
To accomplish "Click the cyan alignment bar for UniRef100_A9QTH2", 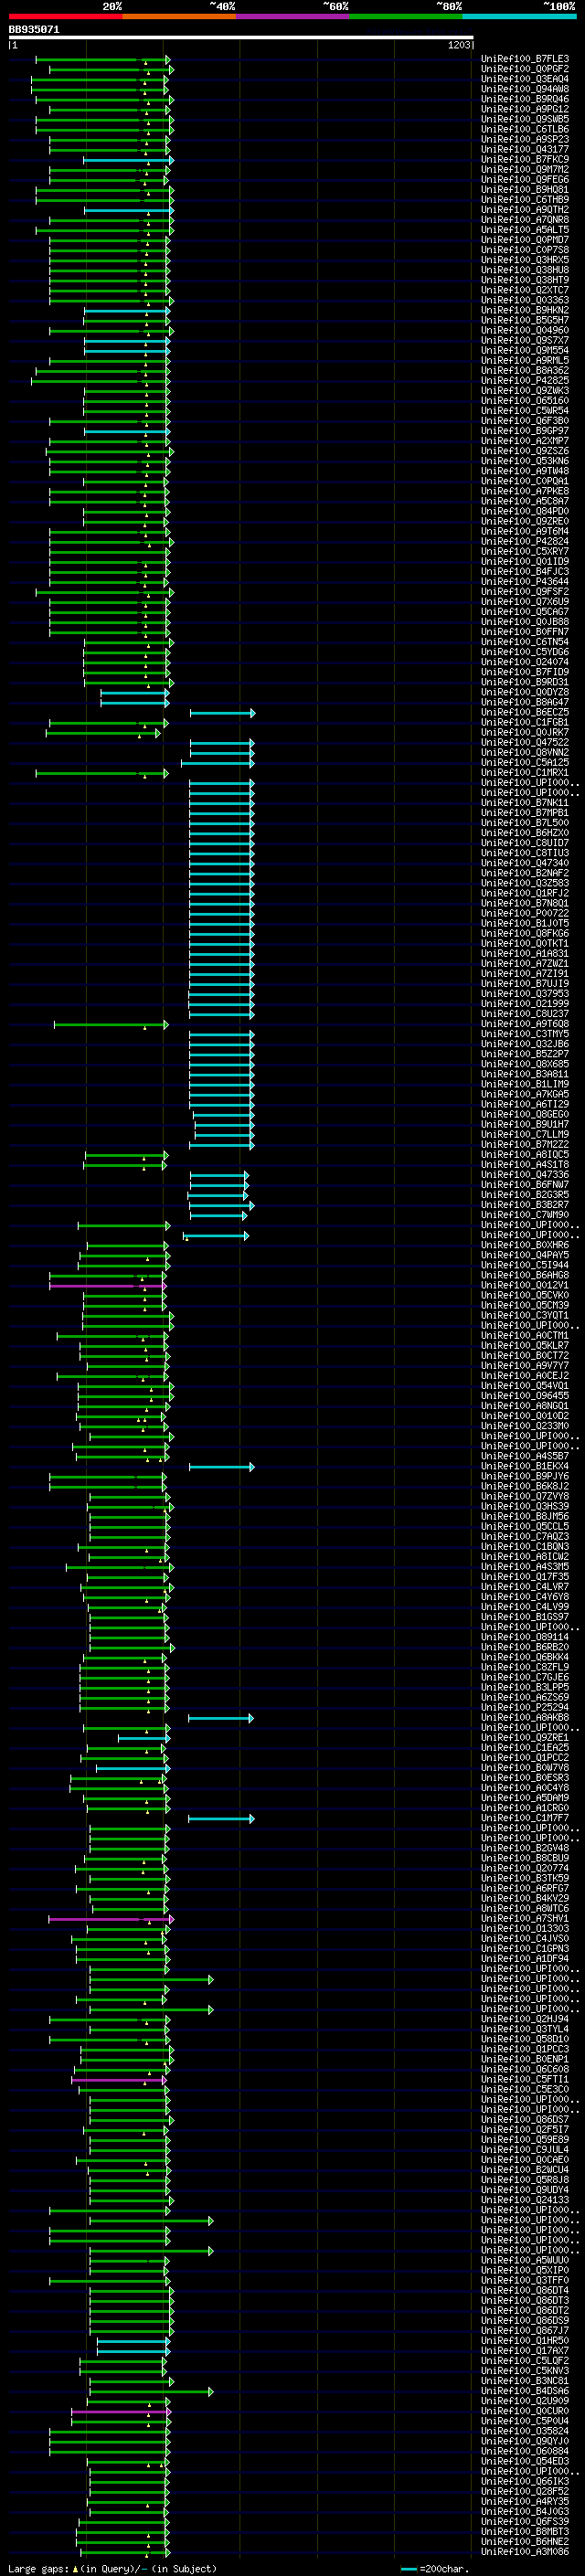I will click(x=128, y=210).
